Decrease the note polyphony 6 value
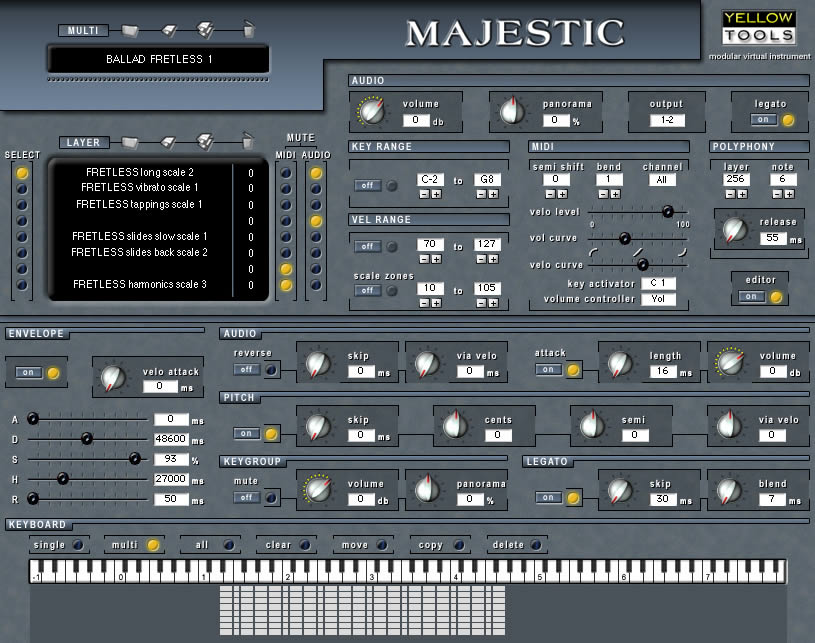815x643 pixels. coord(777,194)
